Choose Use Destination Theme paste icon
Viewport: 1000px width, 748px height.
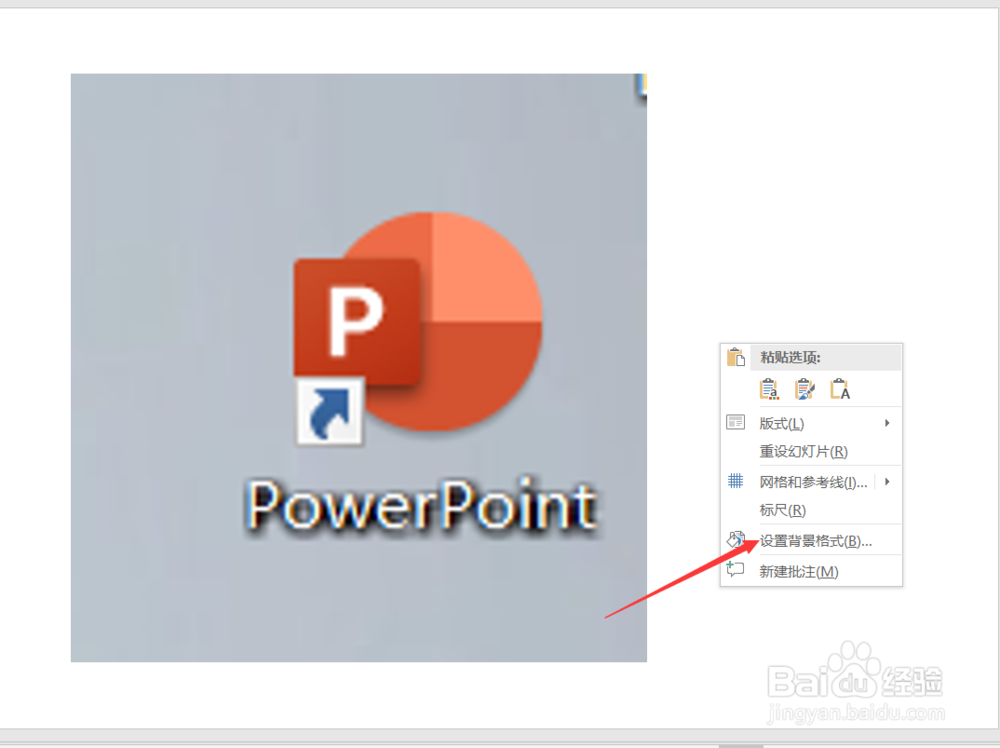coord(769,388)
